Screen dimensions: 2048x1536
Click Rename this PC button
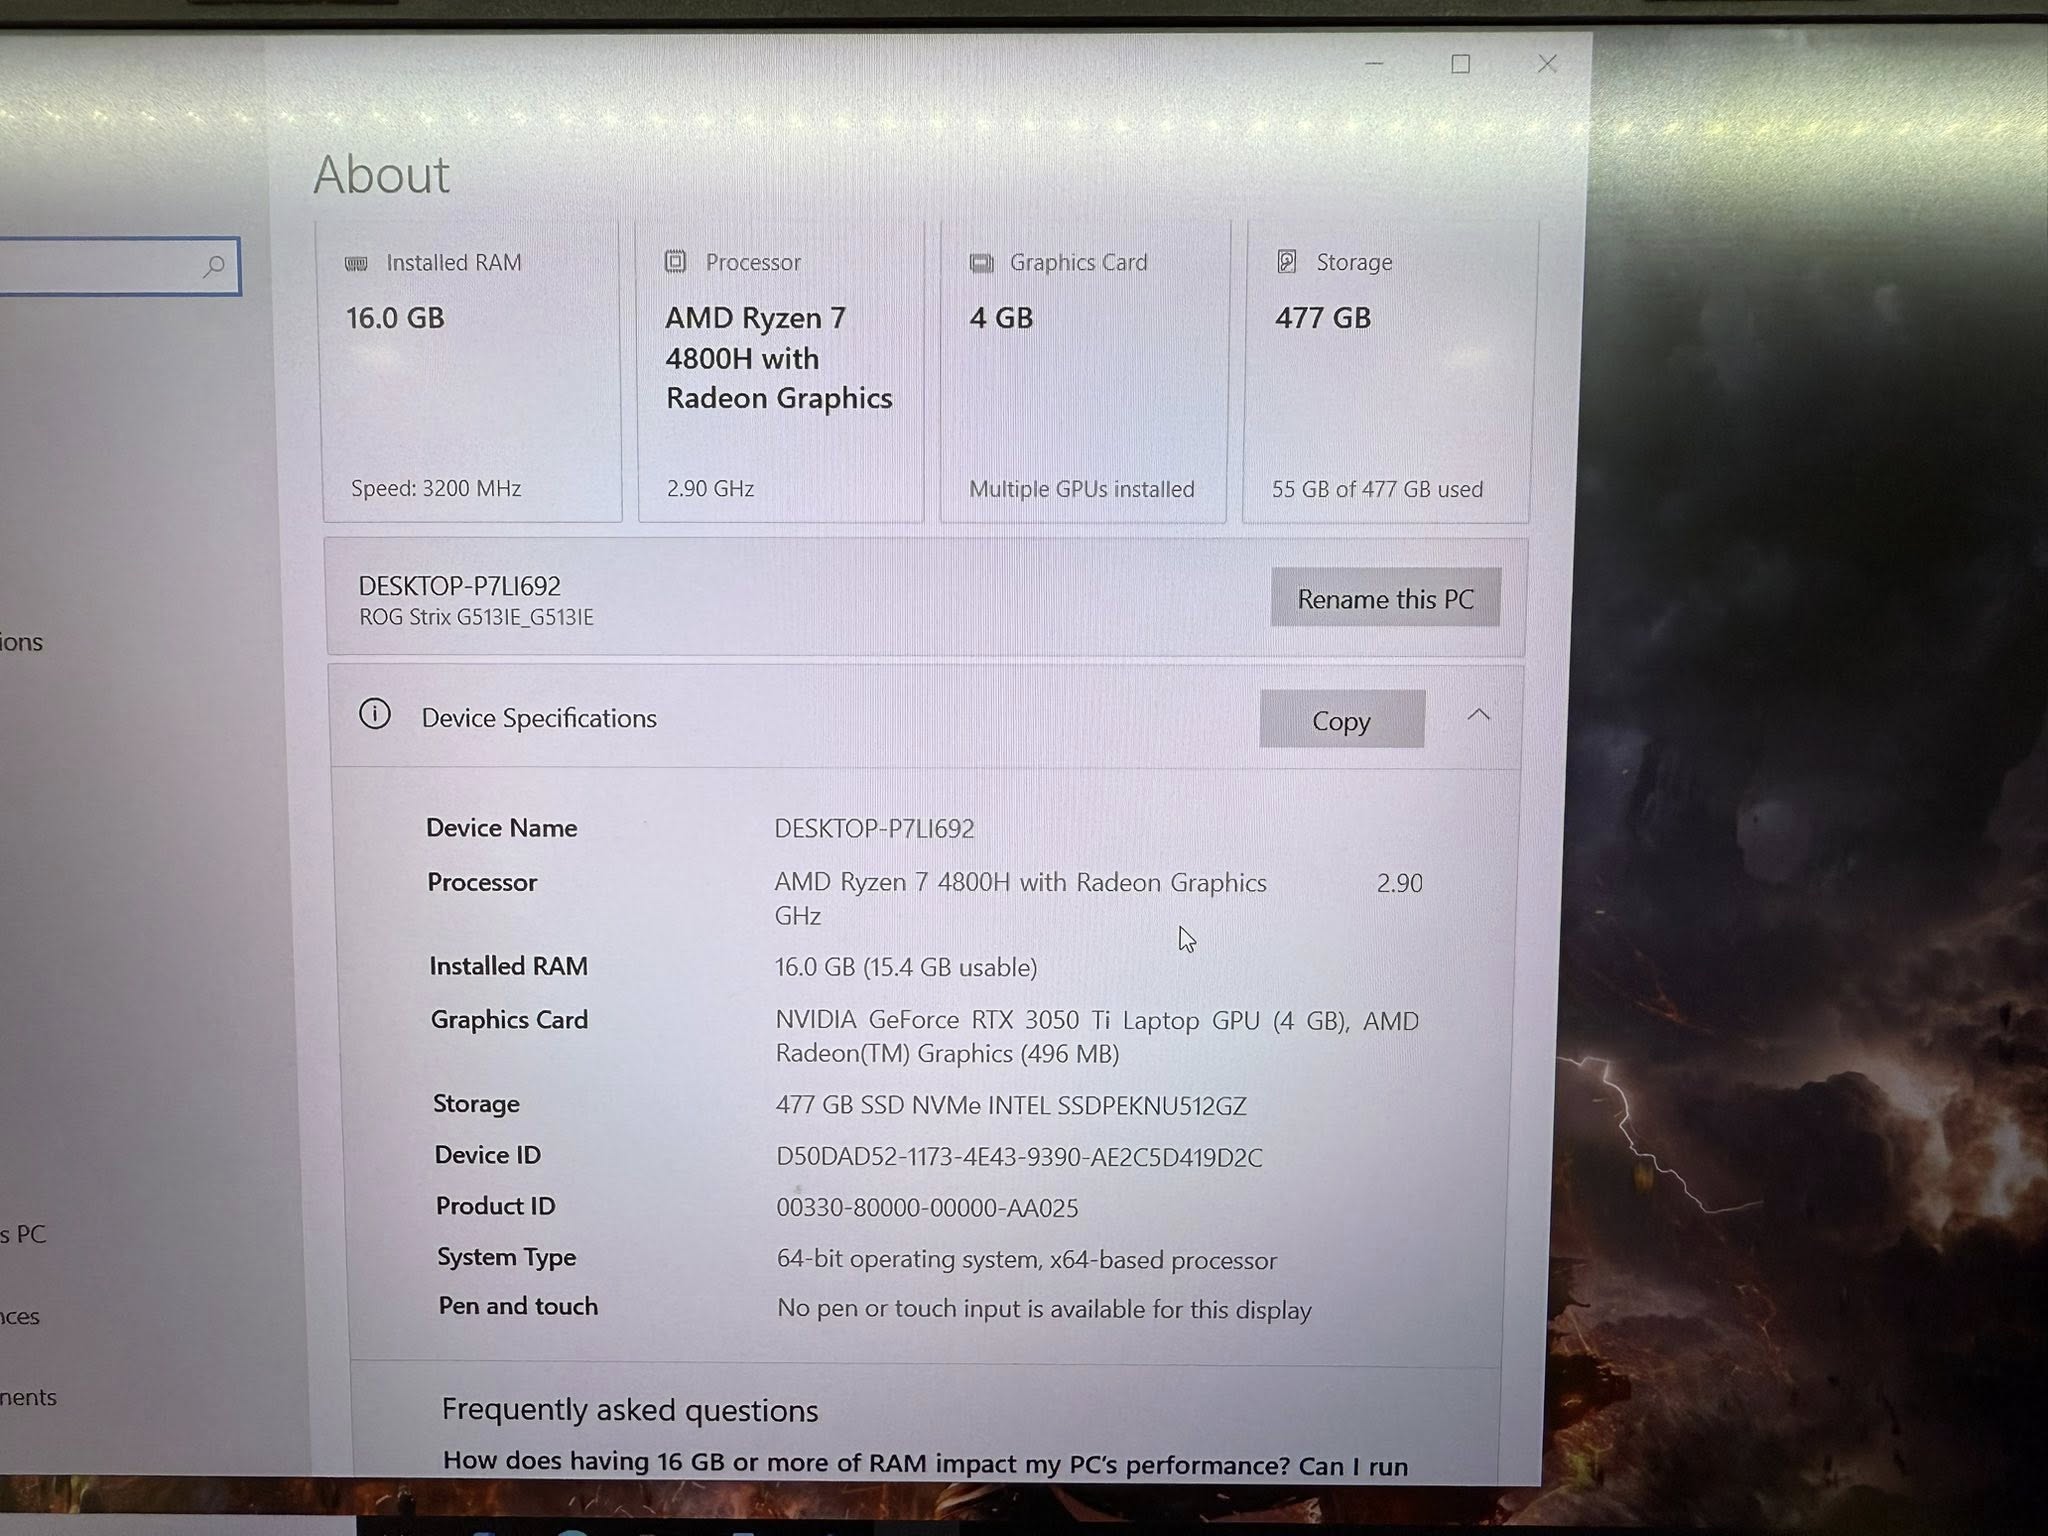[1386, 598]
